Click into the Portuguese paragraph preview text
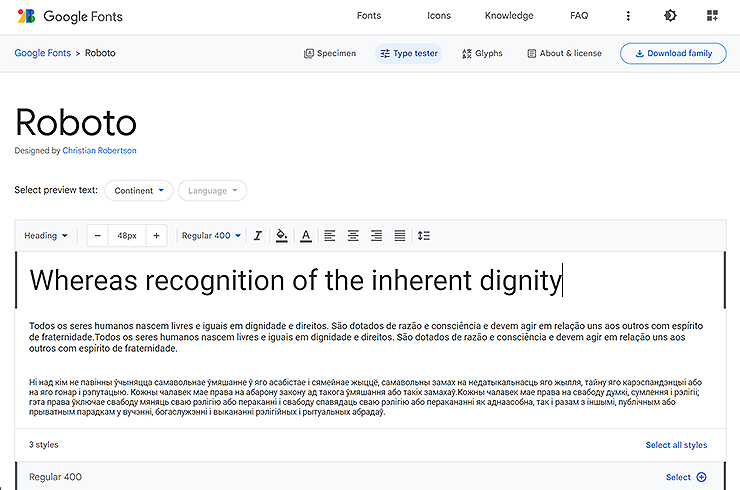740x490 pixels. click(x=366, y=337)
